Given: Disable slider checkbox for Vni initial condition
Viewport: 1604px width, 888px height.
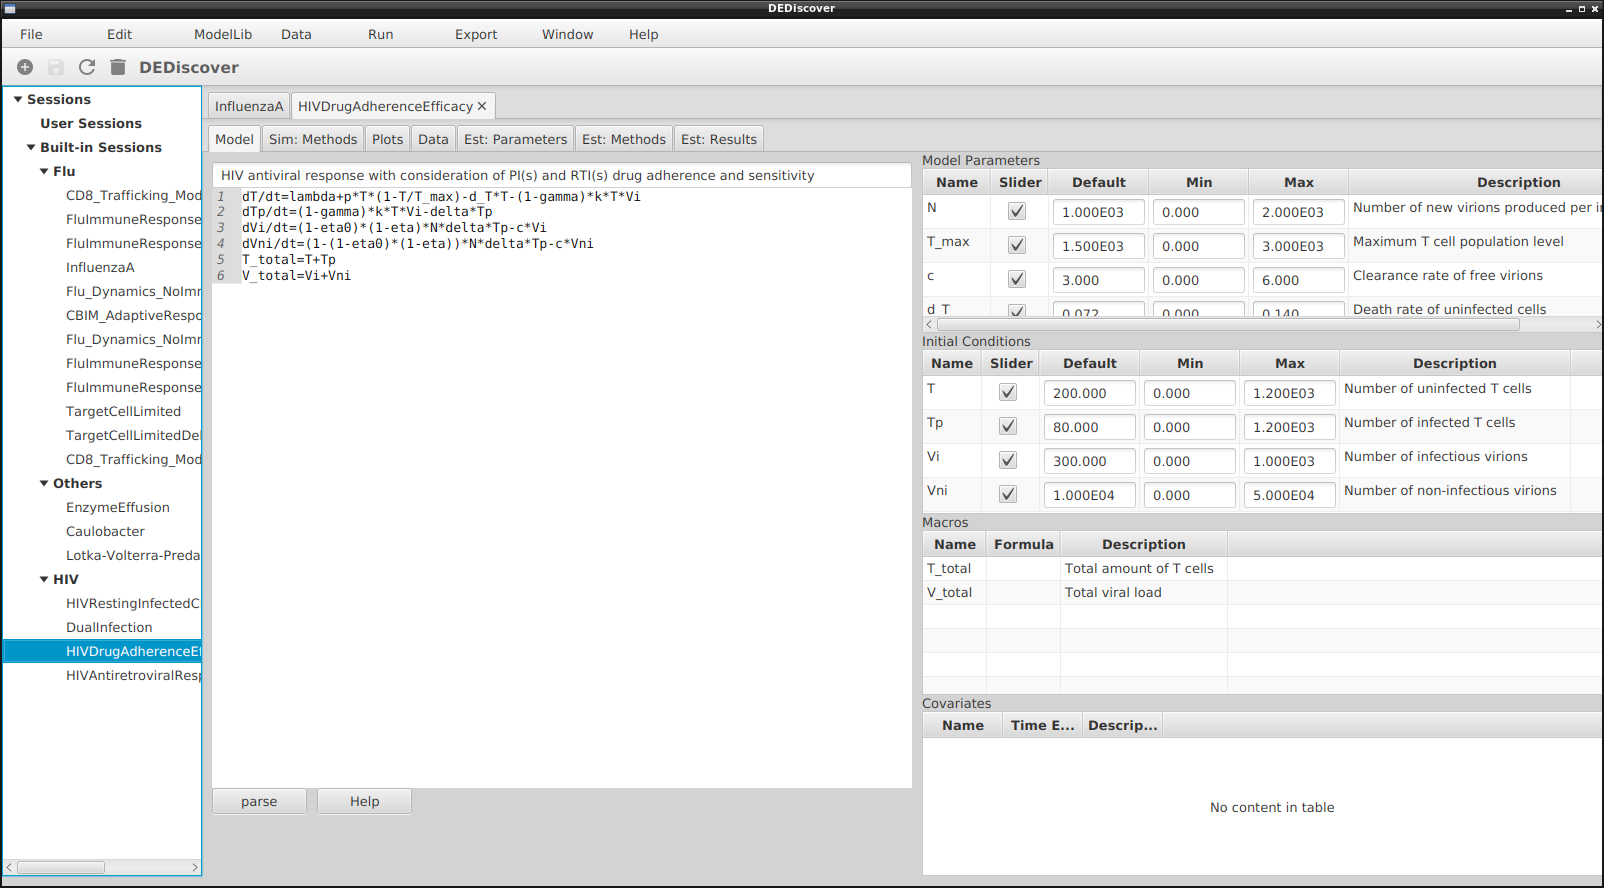Looking at the screenshot, I should (x=1008, y=494).
